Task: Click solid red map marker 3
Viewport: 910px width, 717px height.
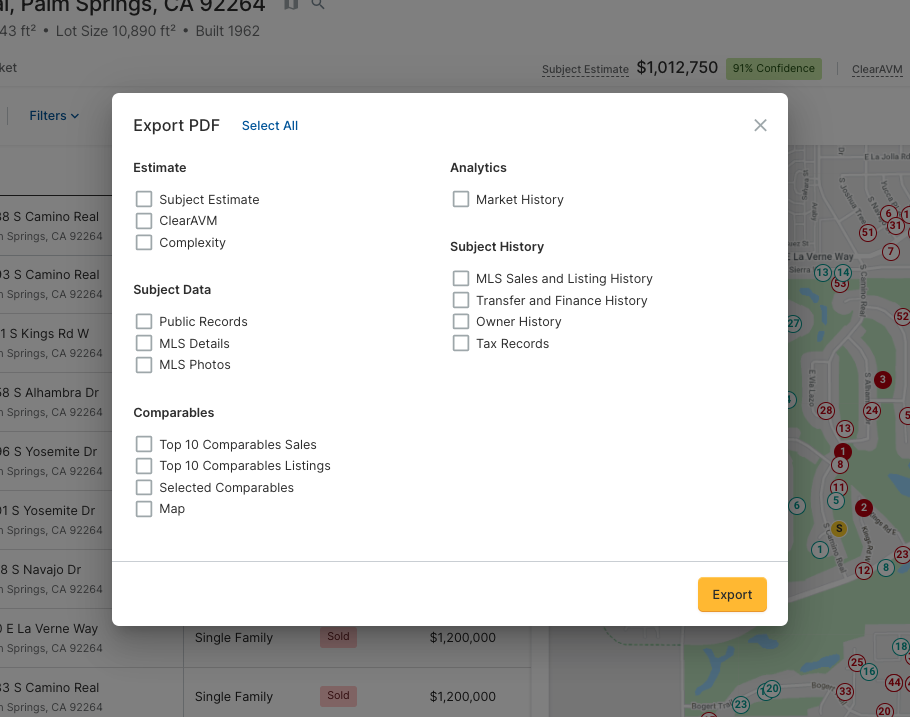Action: (883, 380)
